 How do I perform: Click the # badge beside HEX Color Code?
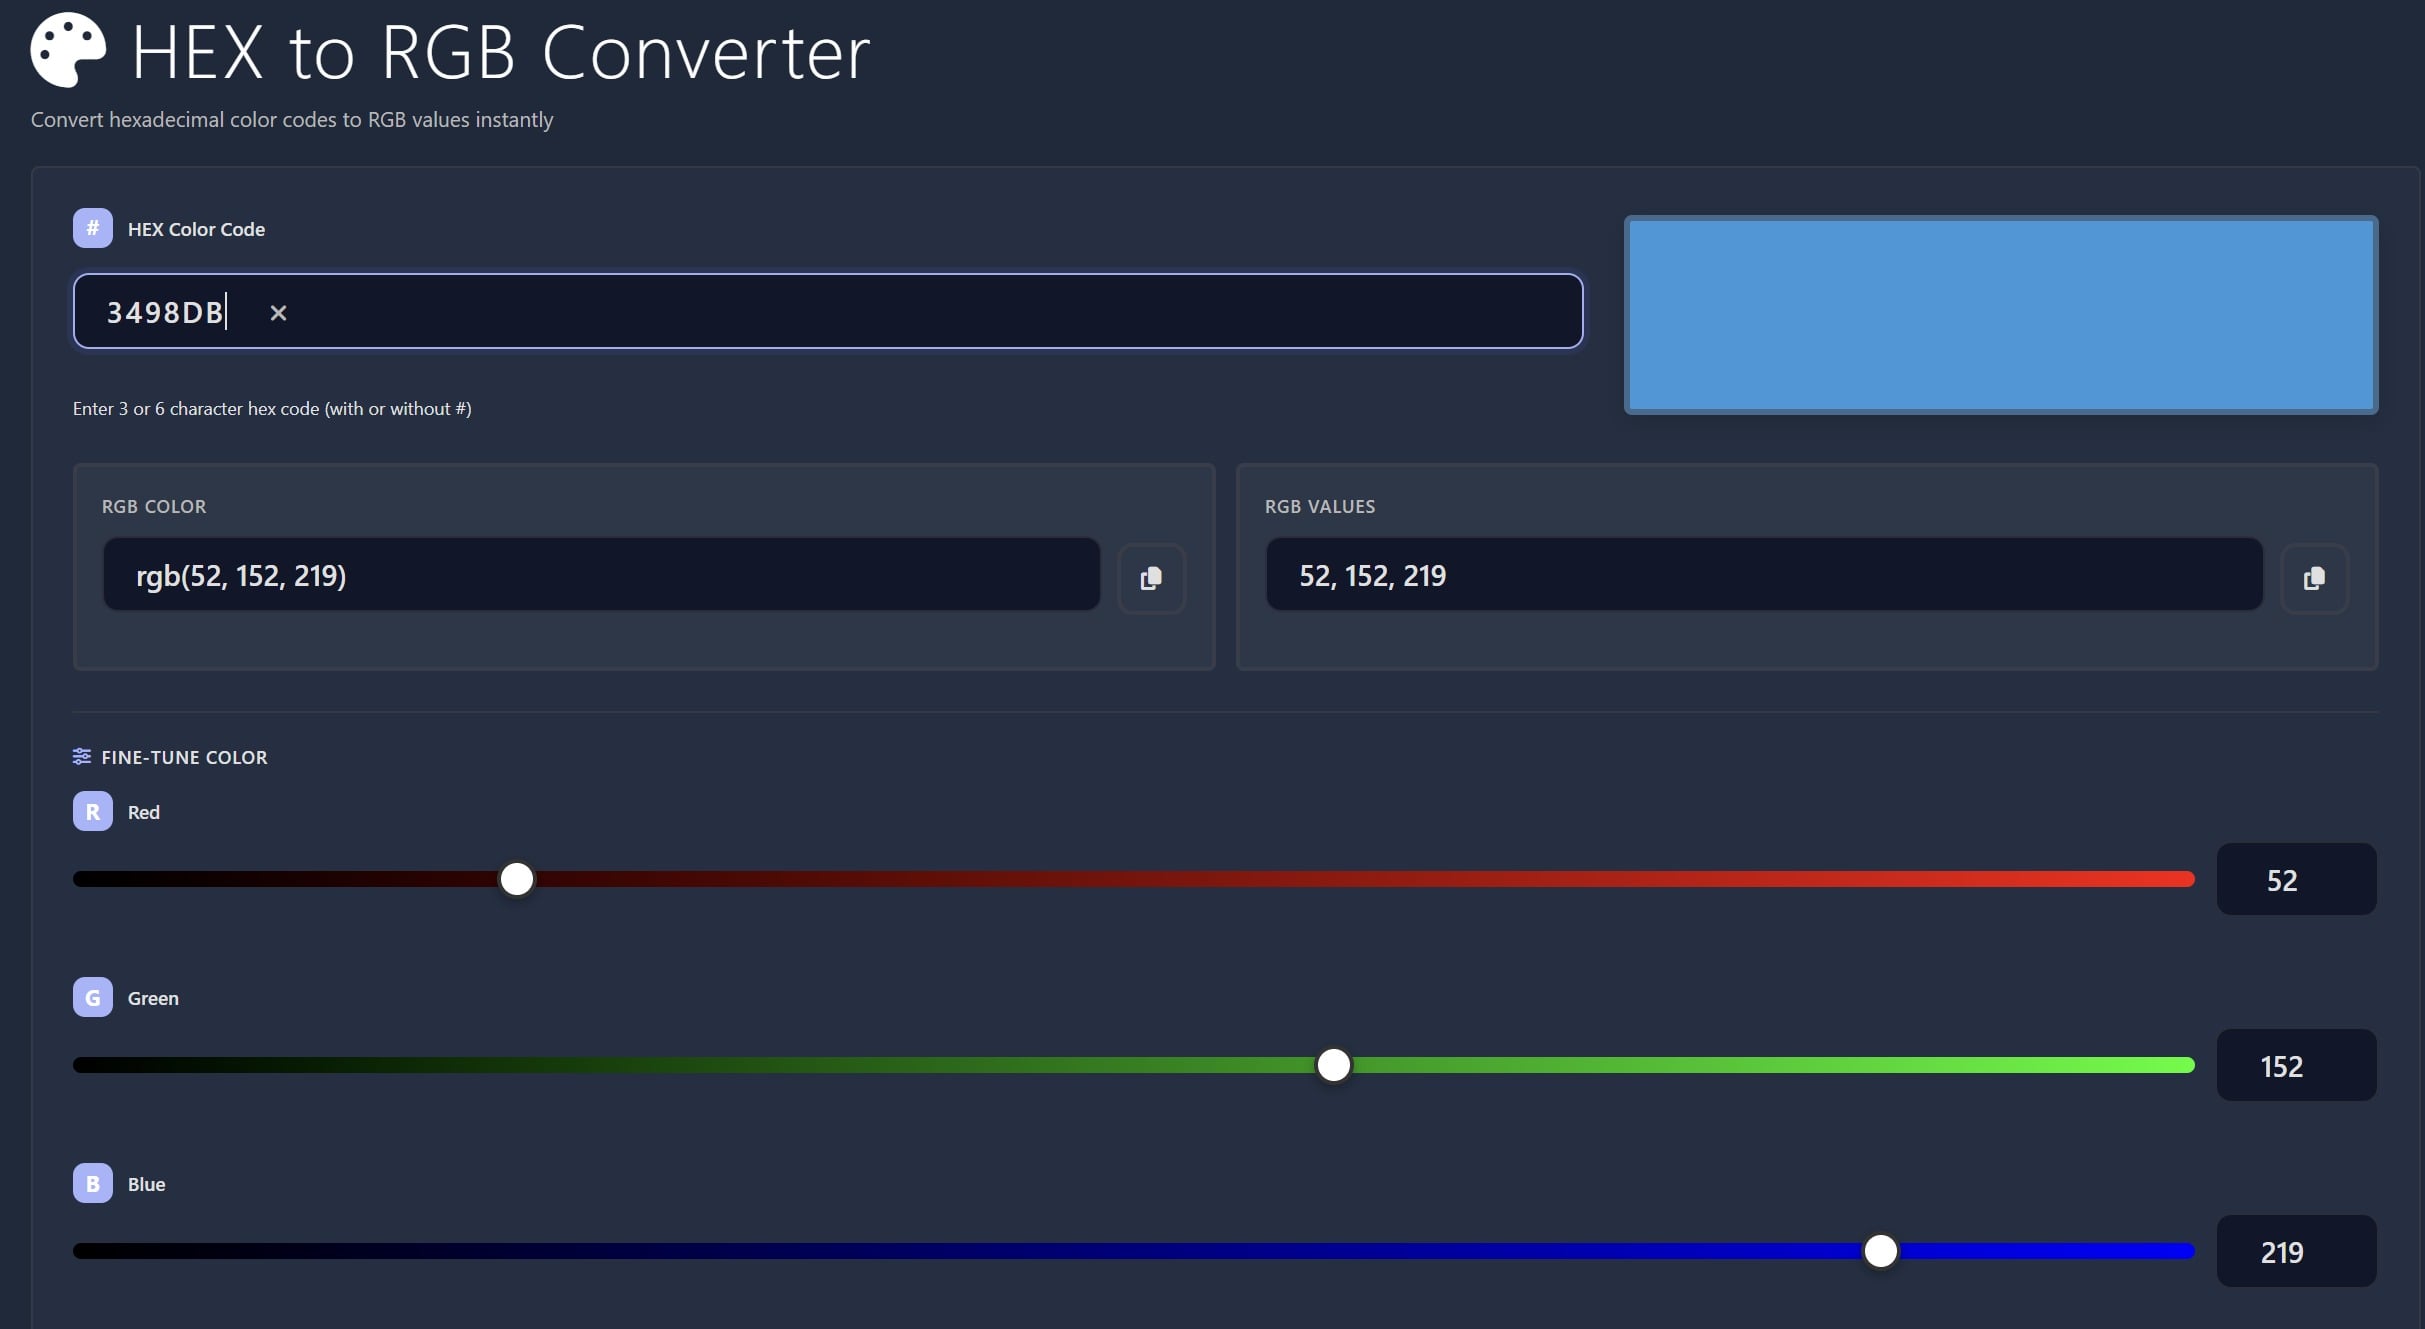92,228
